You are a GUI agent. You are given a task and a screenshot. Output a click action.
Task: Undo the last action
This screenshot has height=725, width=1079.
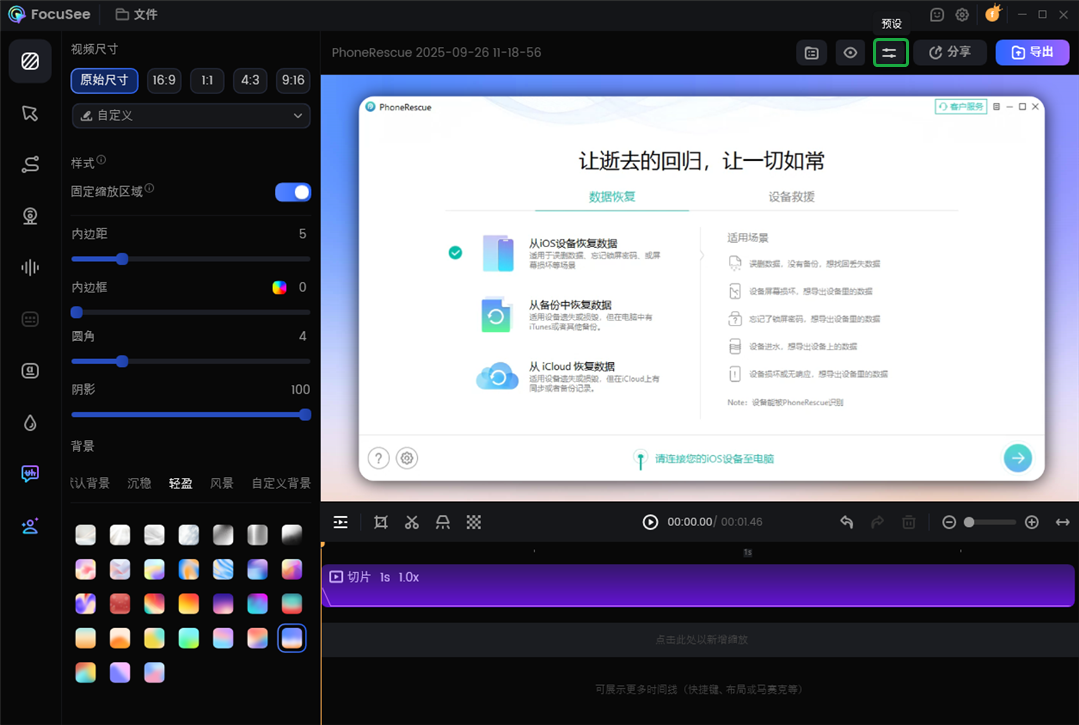[846, 522]
